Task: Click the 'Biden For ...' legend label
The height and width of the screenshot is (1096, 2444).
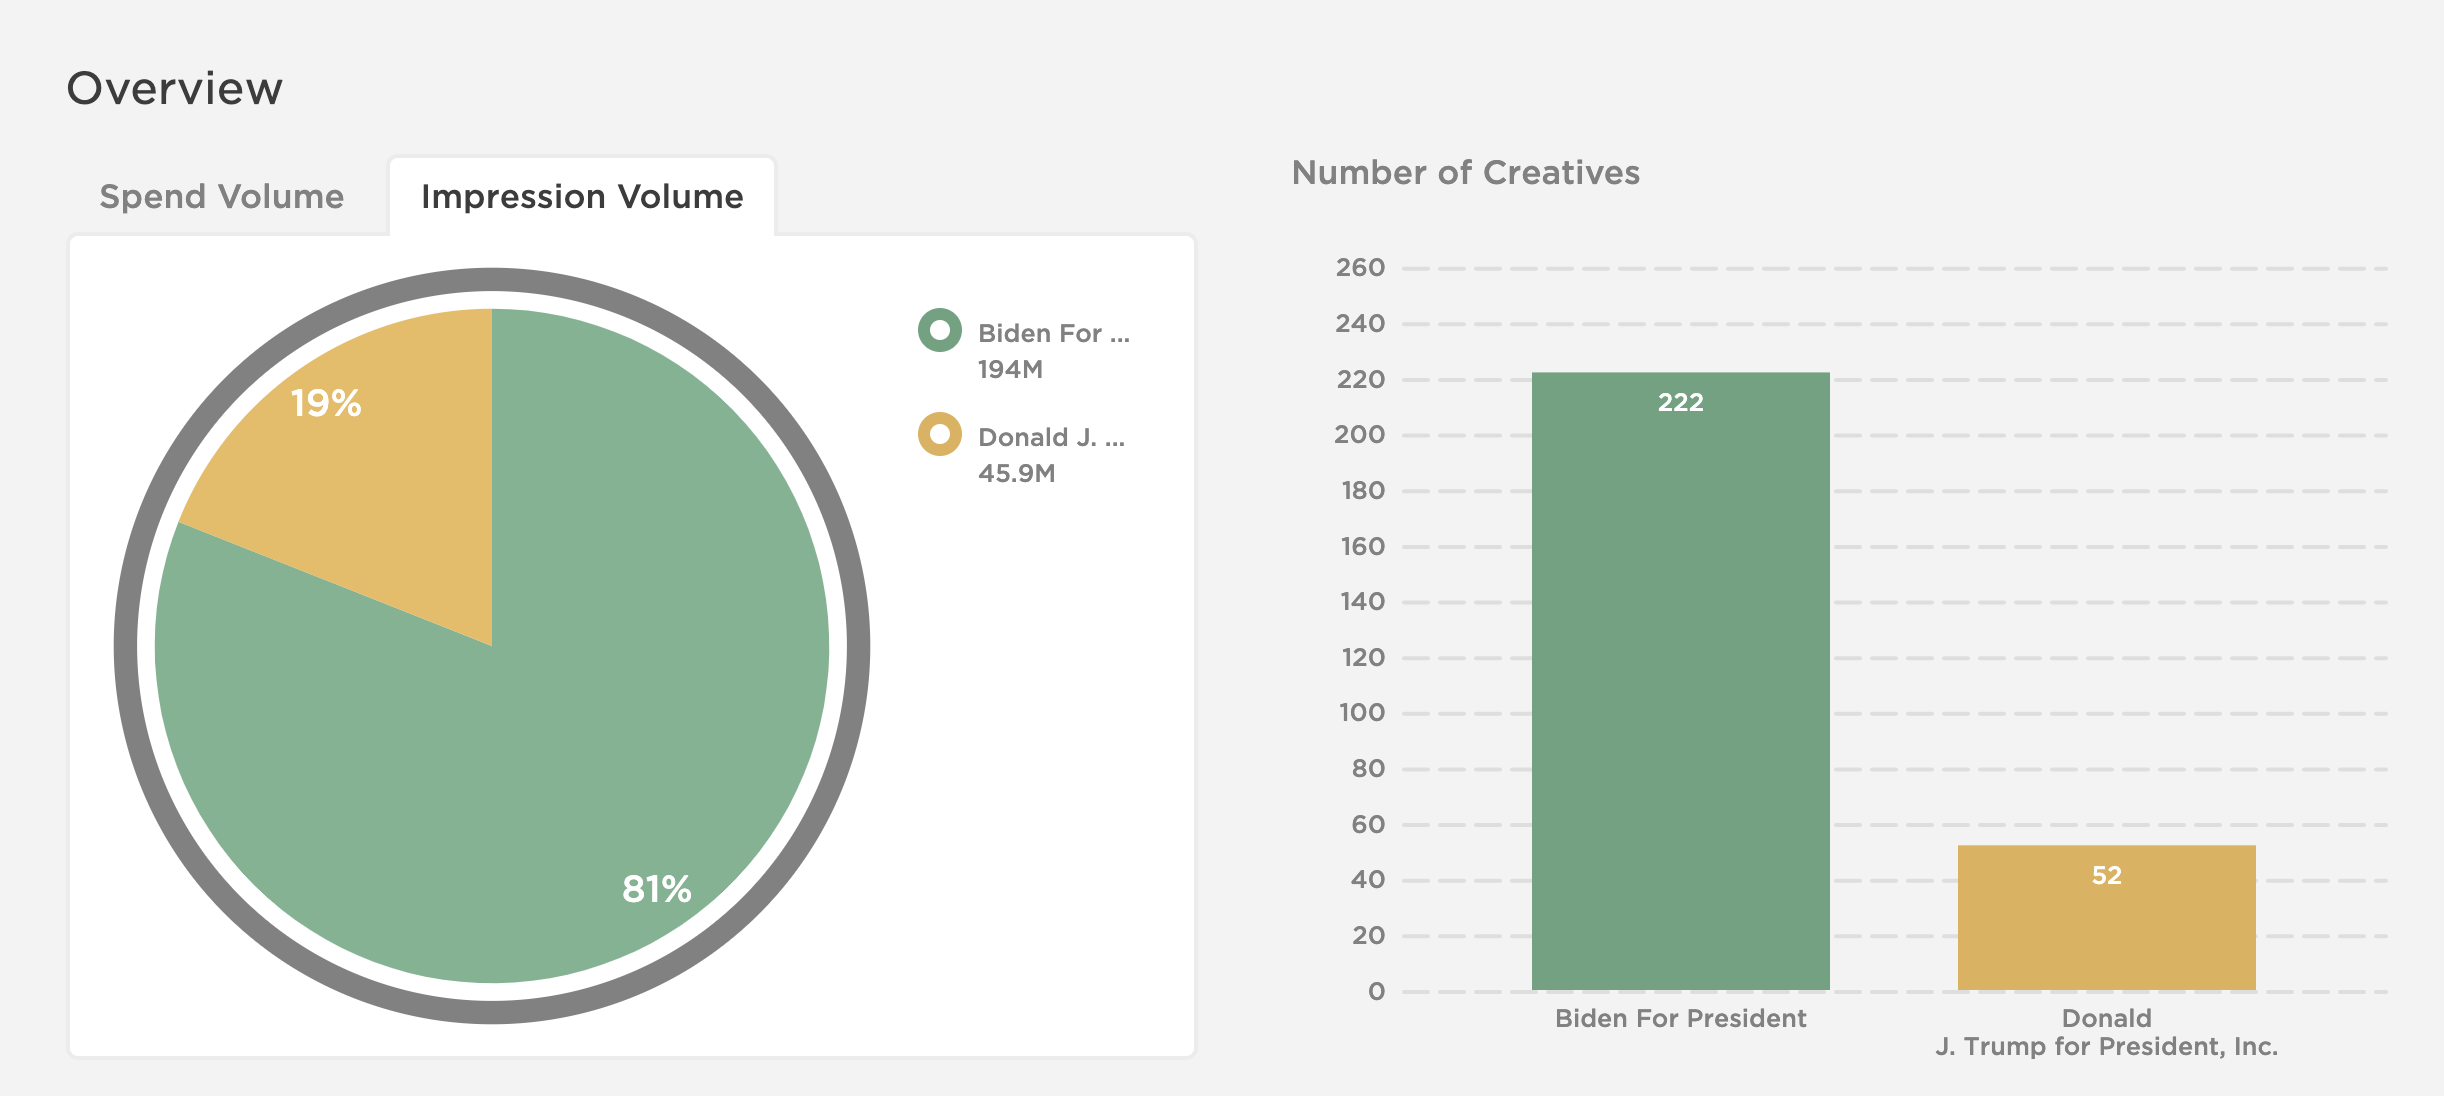Action: click(x=1054, y=333)
